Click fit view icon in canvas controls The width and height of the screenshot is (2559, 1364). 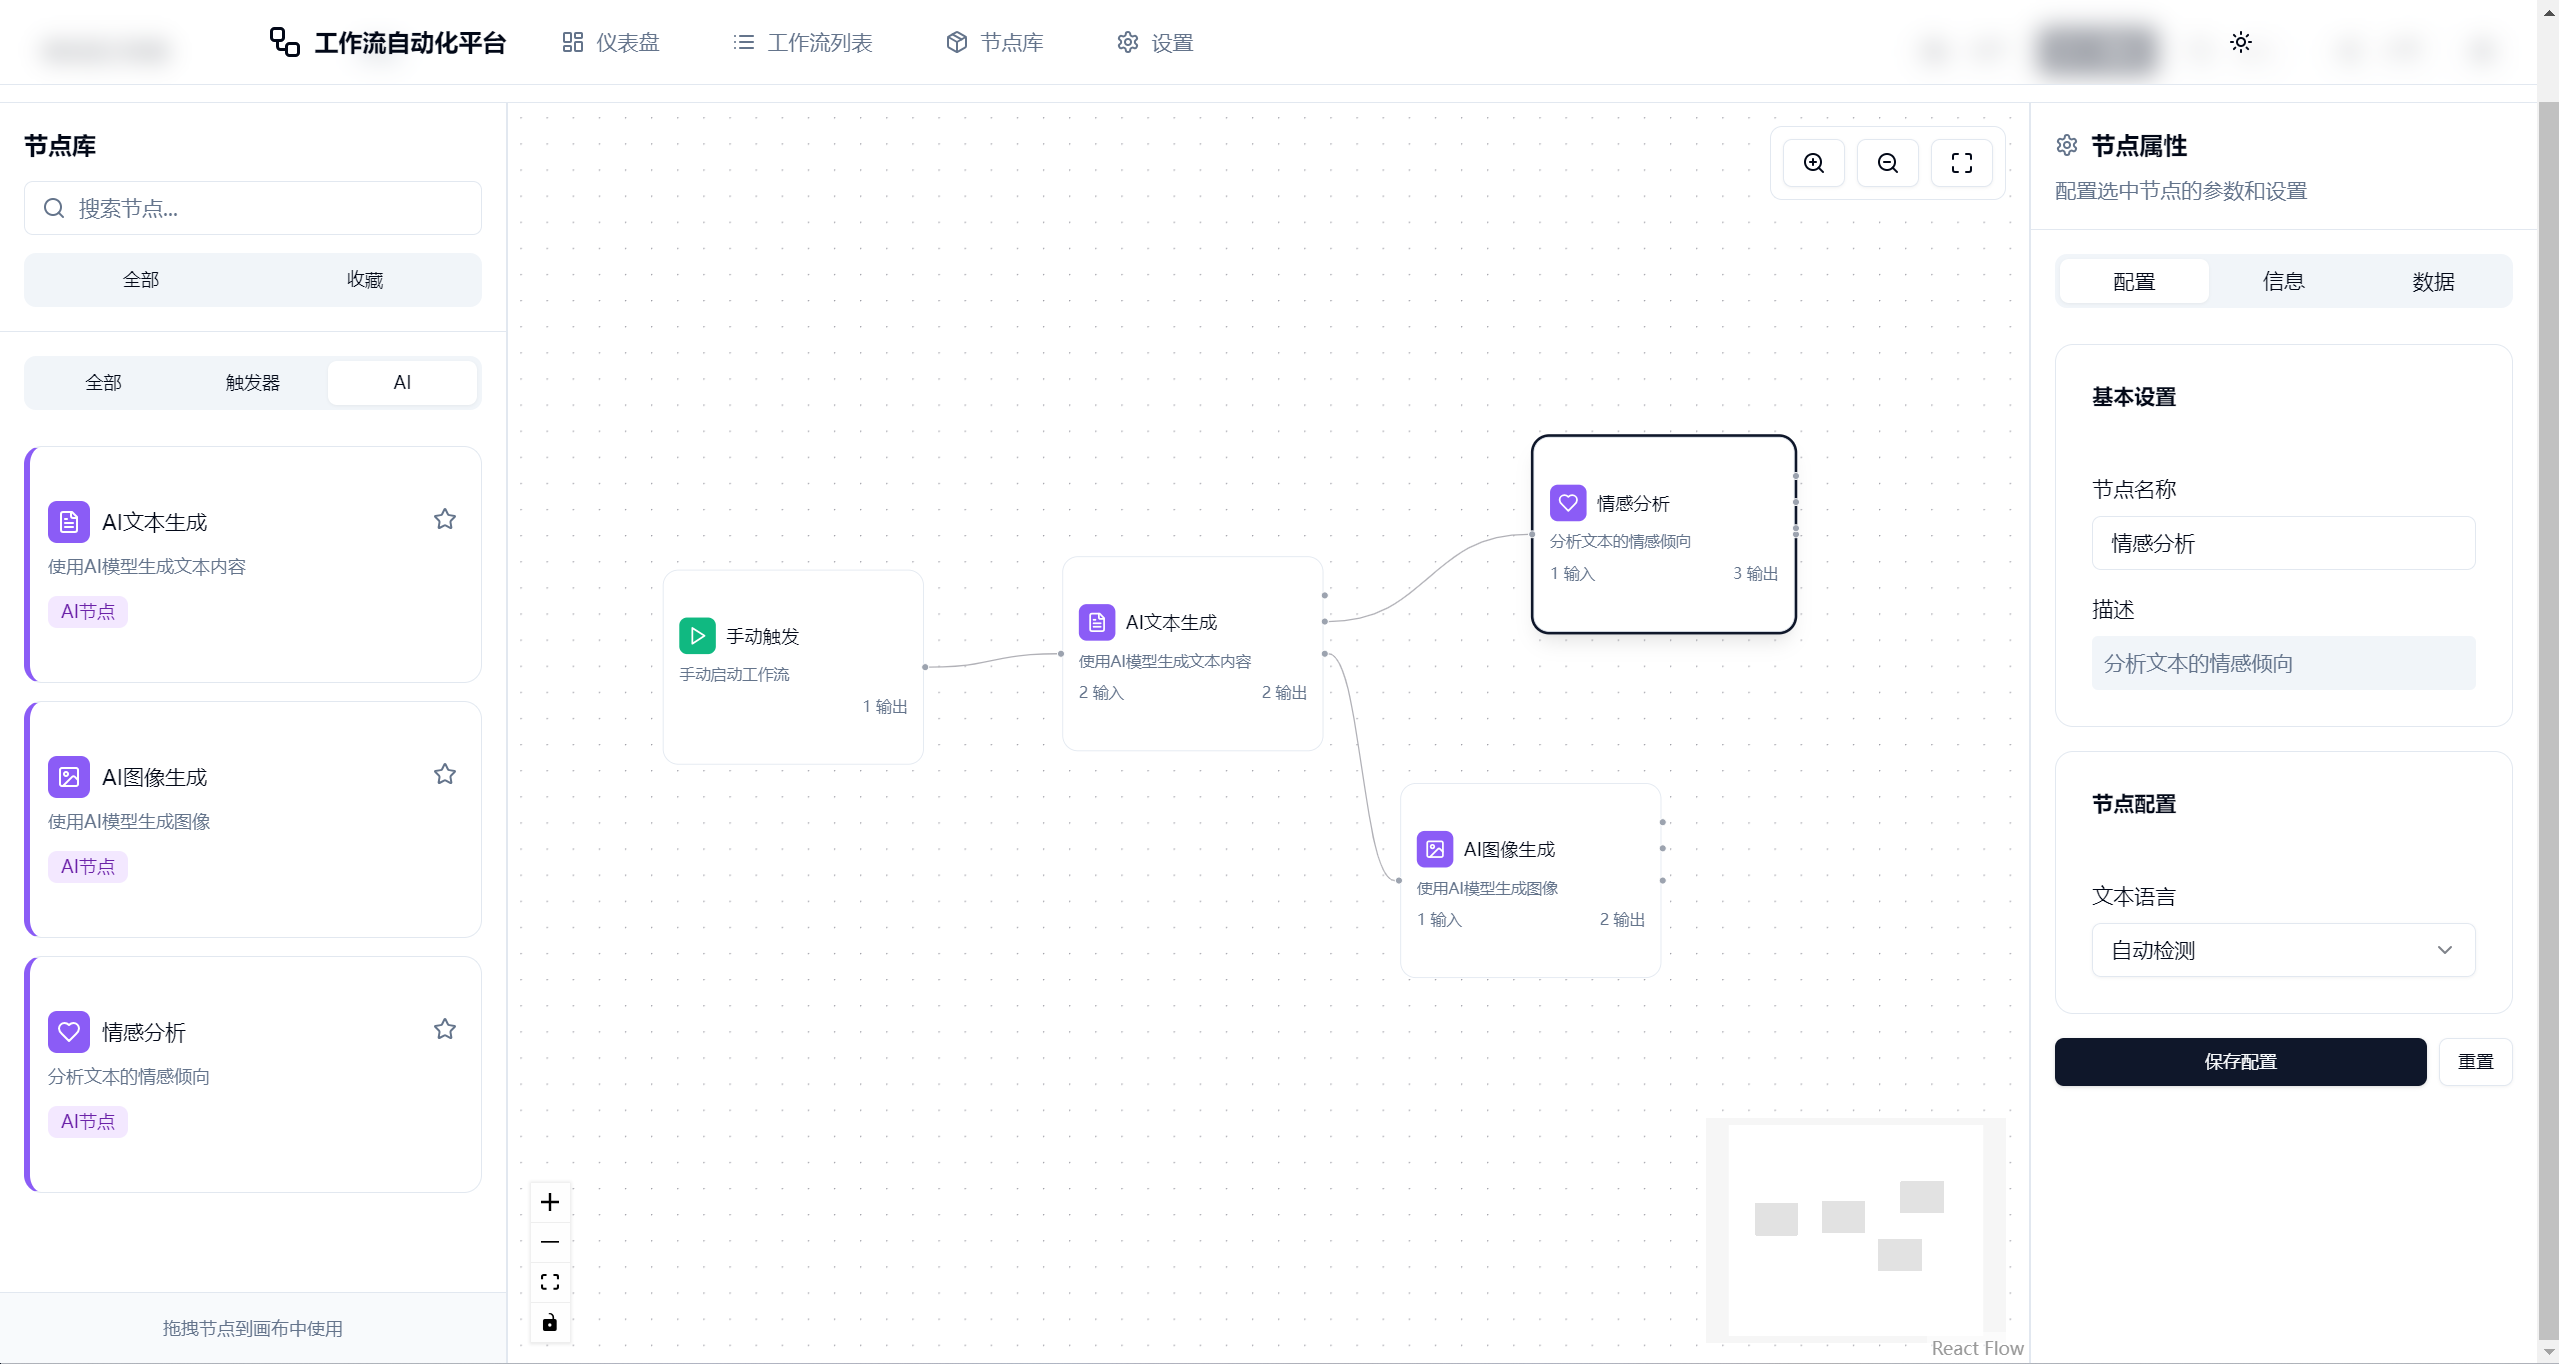tap(550, 1282)
